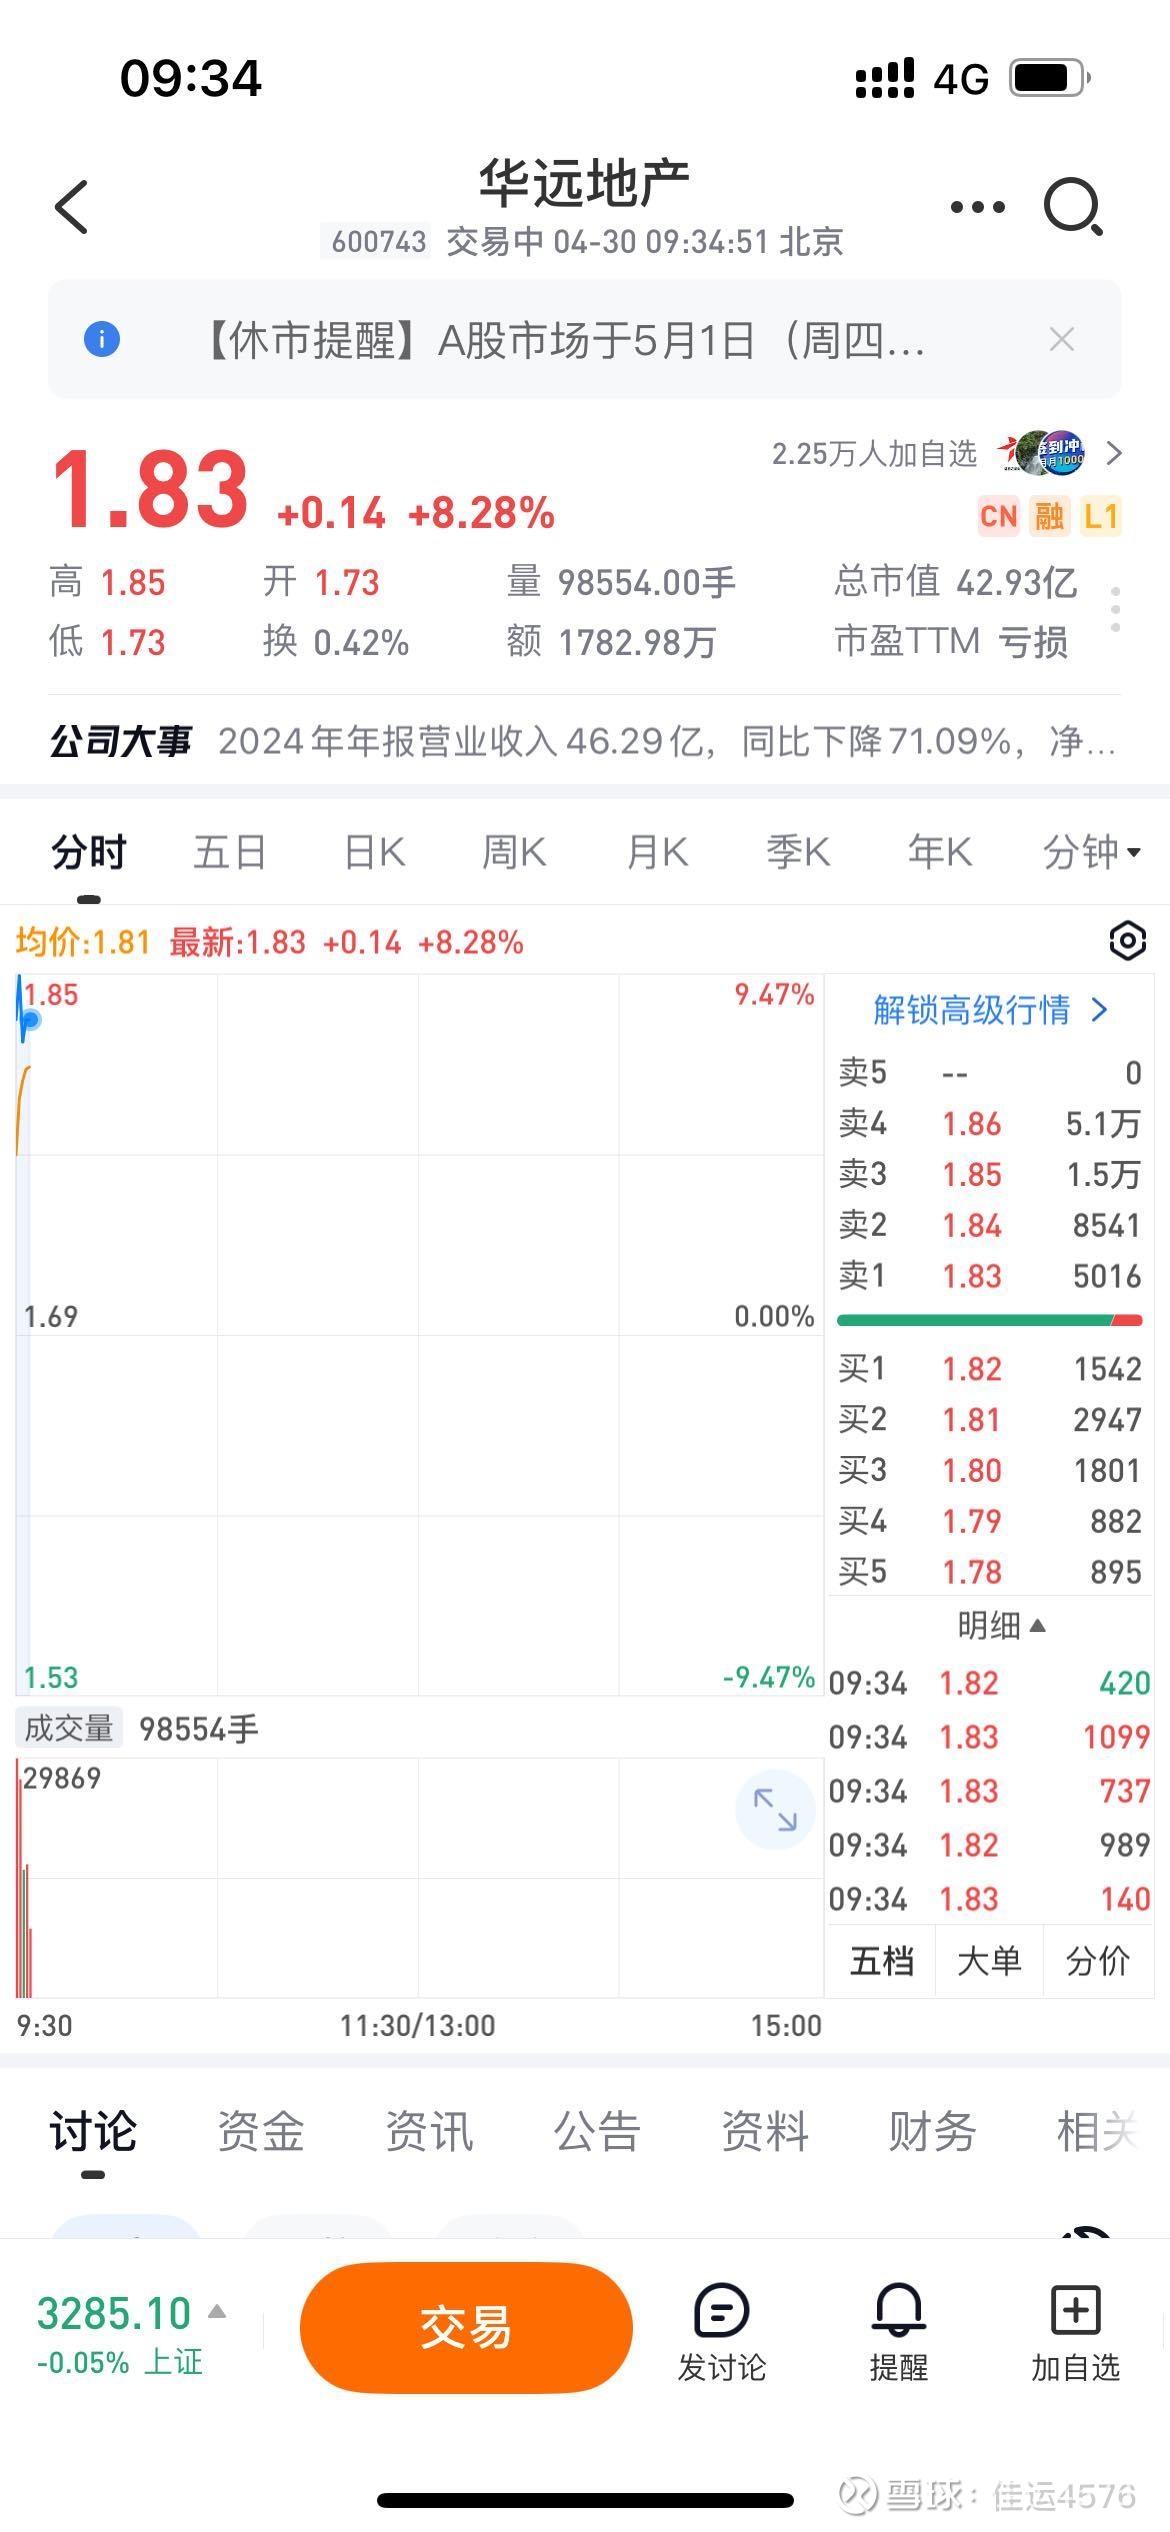Tap the L1 quote level badge
1170x2532 pixels.
point(1100,516)
